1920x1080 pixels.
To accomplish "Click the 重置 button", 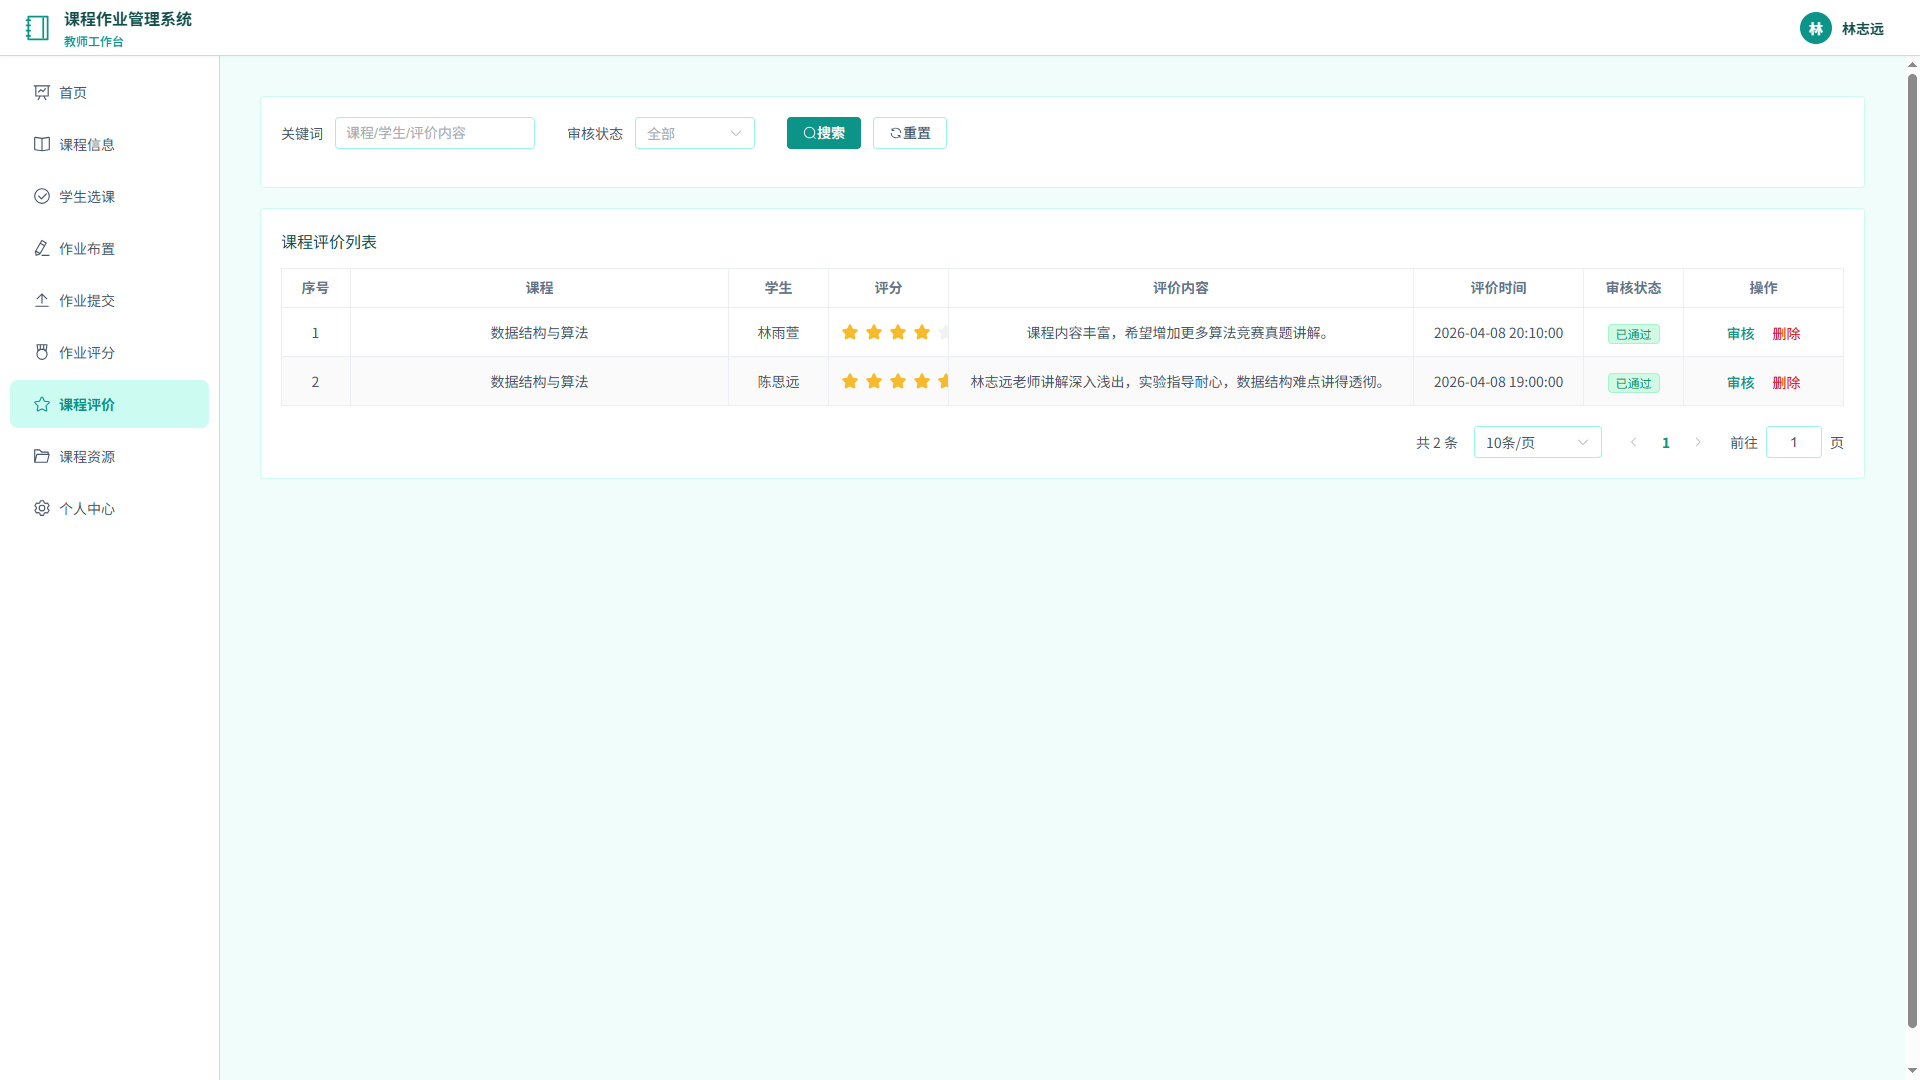I will 910,133.
